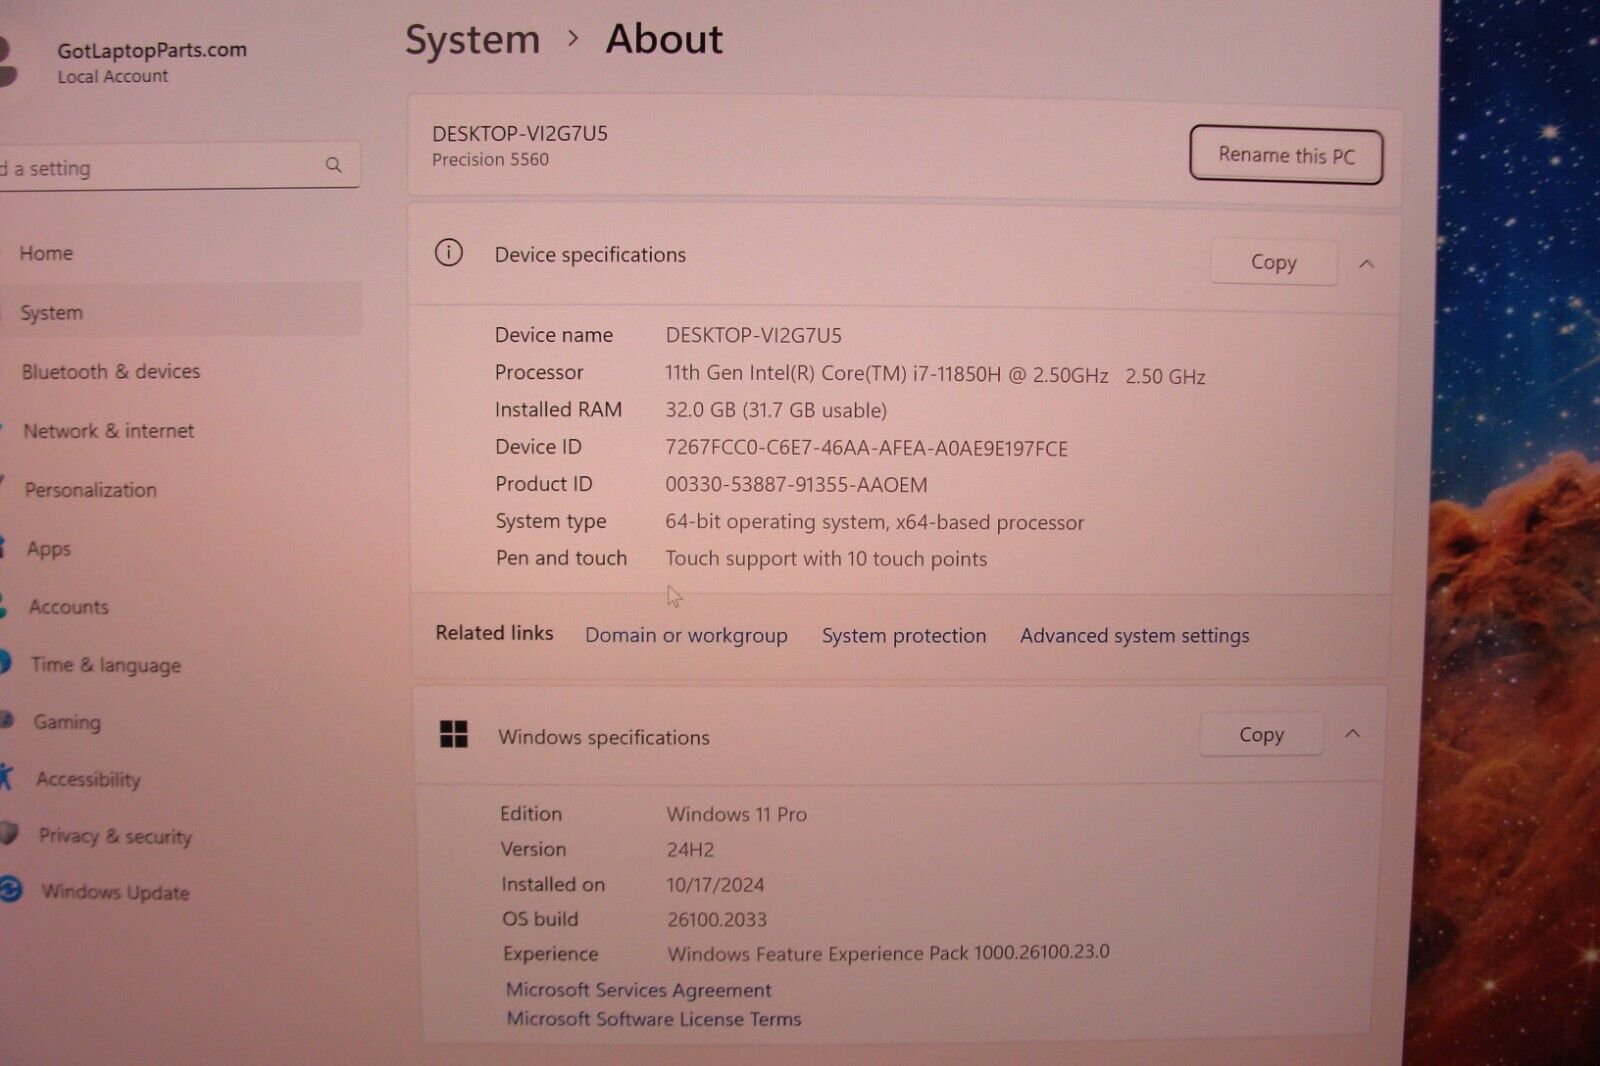
Task: Open Home in the settings sidebar
Action: click(46, 253)
